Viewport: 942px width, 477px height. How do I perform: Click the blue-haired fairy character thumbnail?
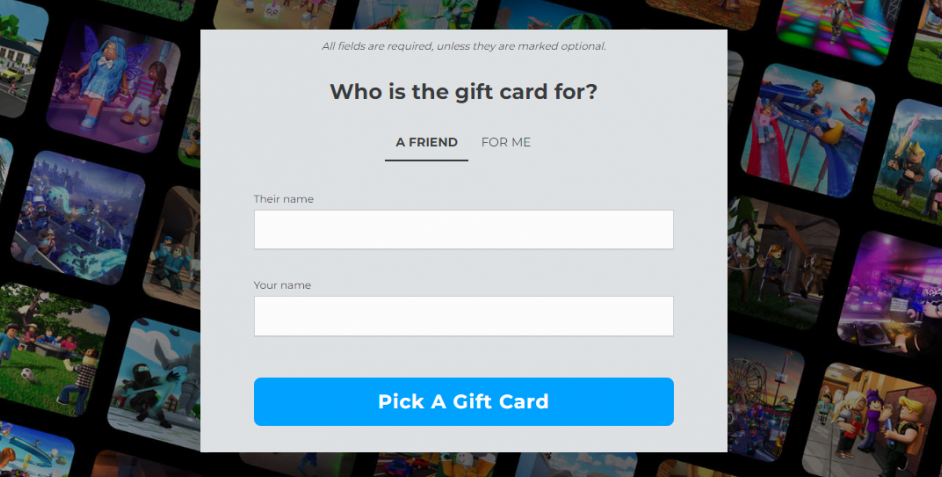pos(113,88)
